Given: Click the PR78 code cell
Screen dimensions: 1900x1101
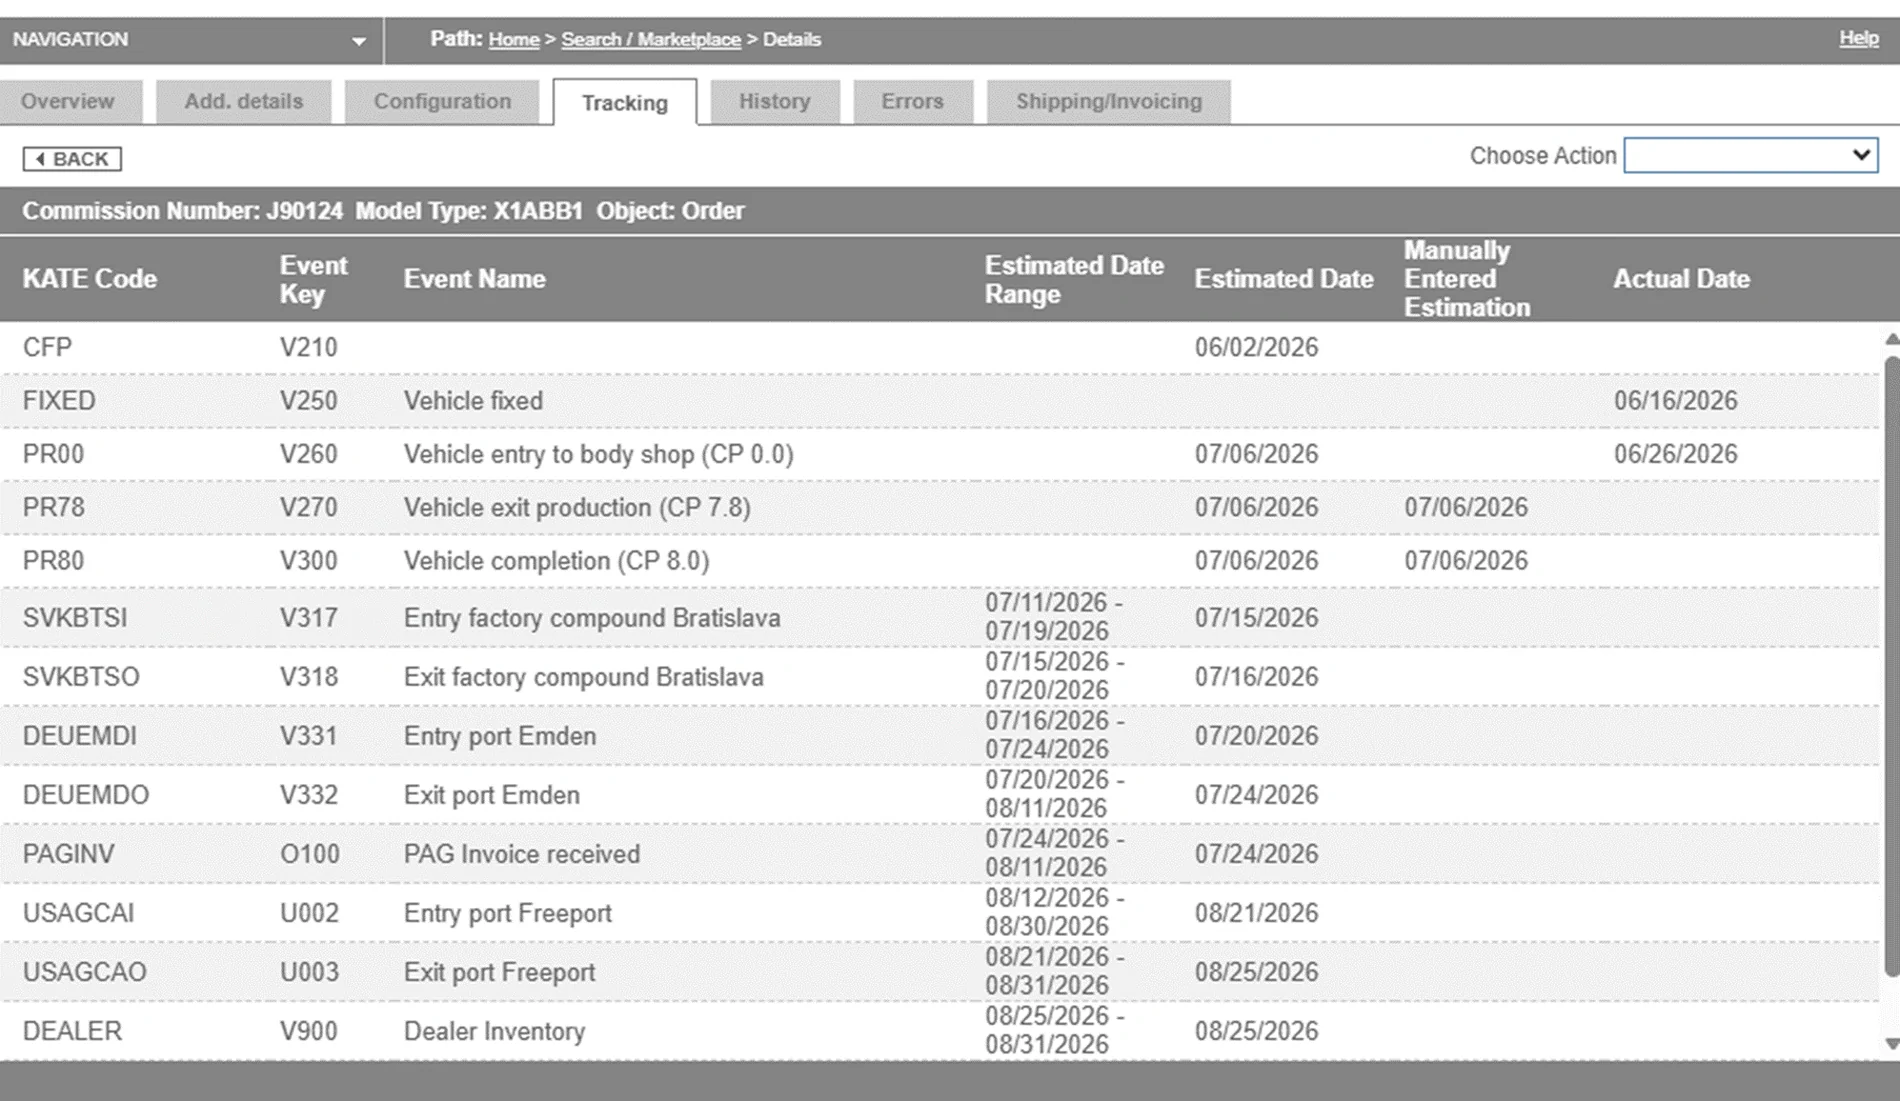Looking at the screenshot, I should tap(53, 507).
